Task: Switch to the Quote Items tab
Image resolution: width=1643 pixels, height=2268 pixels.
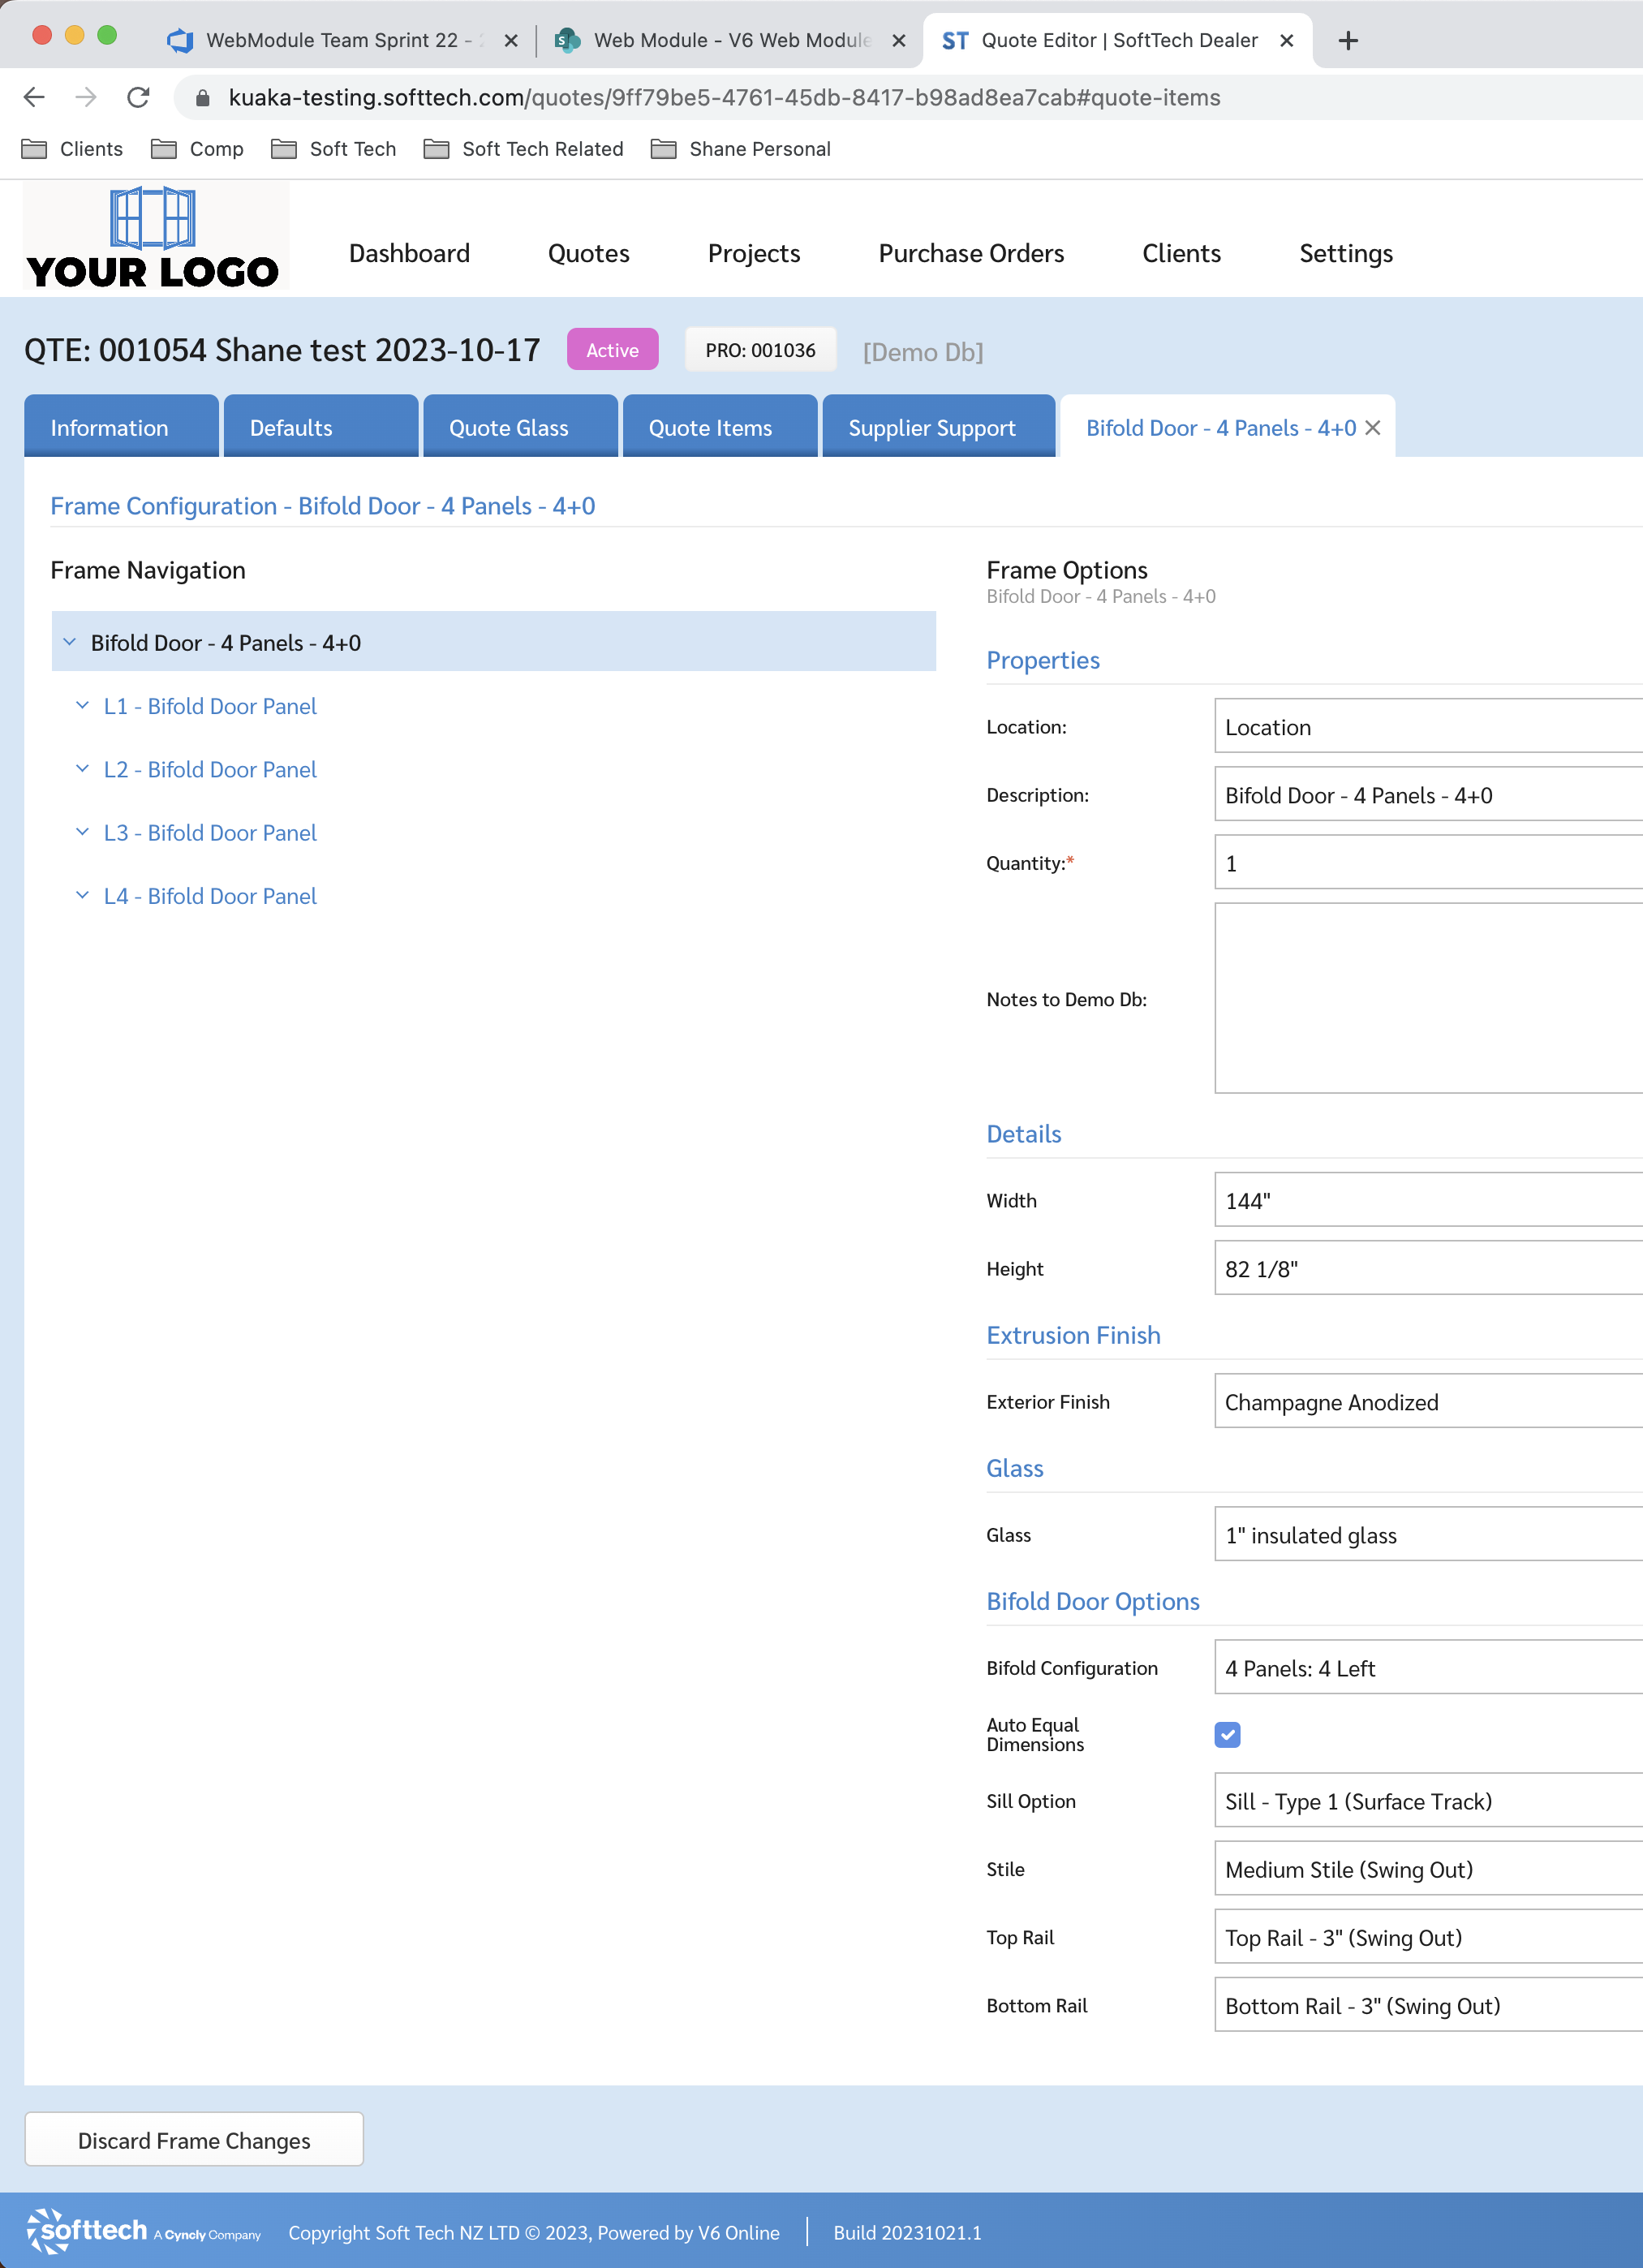Action: [710, 428]
